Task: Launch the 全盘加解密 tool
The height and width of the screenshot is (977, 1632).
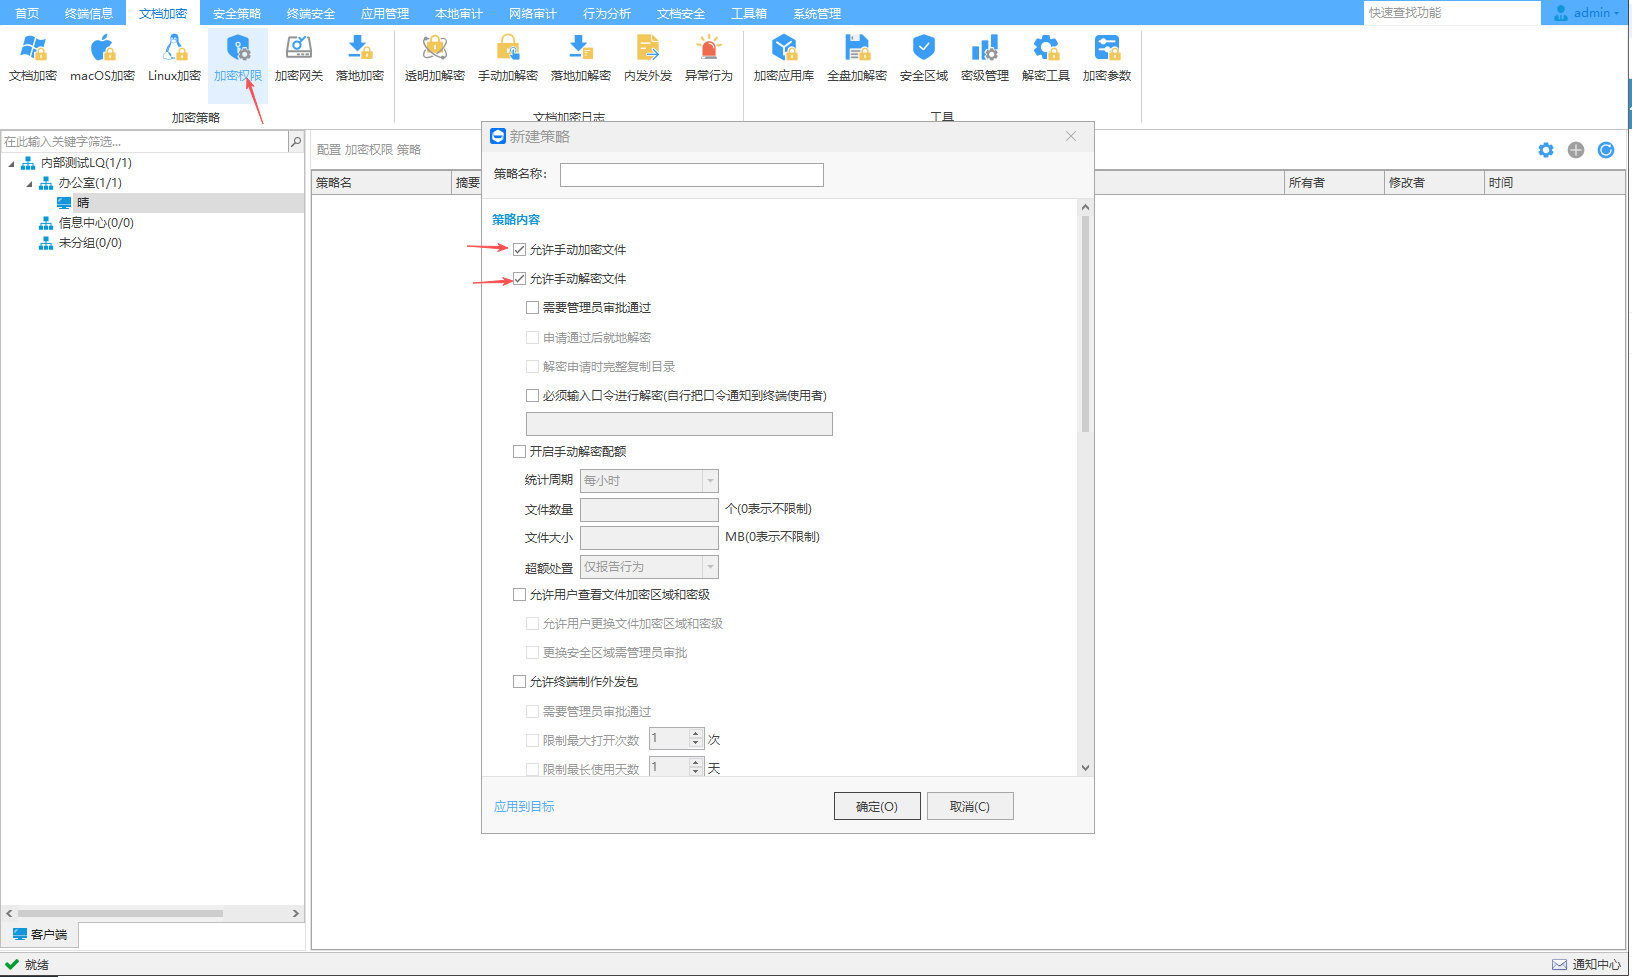Action: tap(856, 58)
